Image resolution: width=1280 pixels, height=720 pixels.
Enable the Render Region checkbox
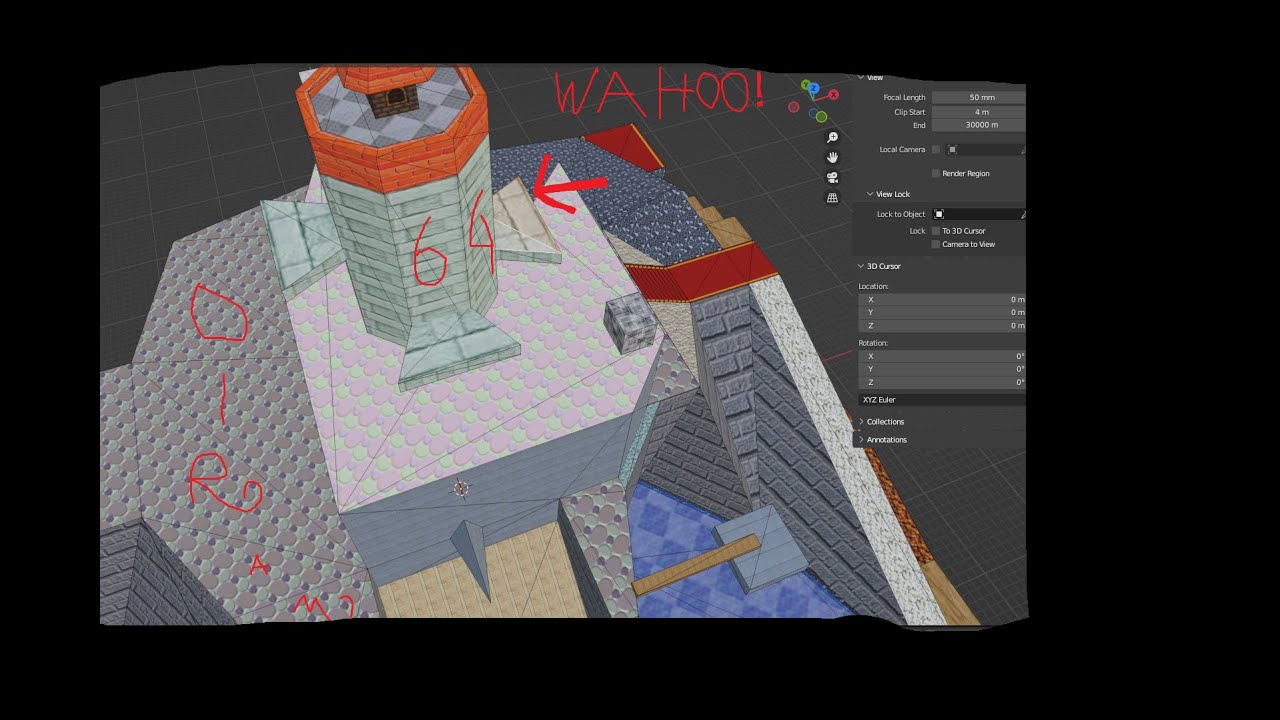coord(936,174)
